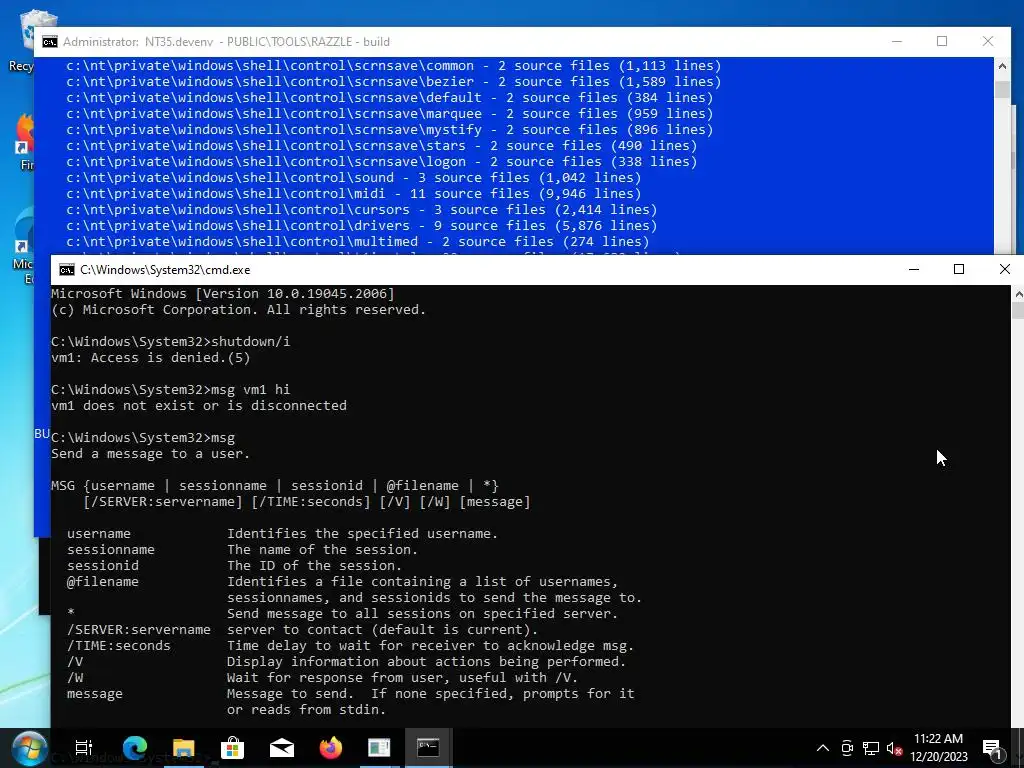Click the '/SERVER:servername' option in help list
Image resolution: width=1024 pixels, height=768 pixels.
(x=139, y=630)
